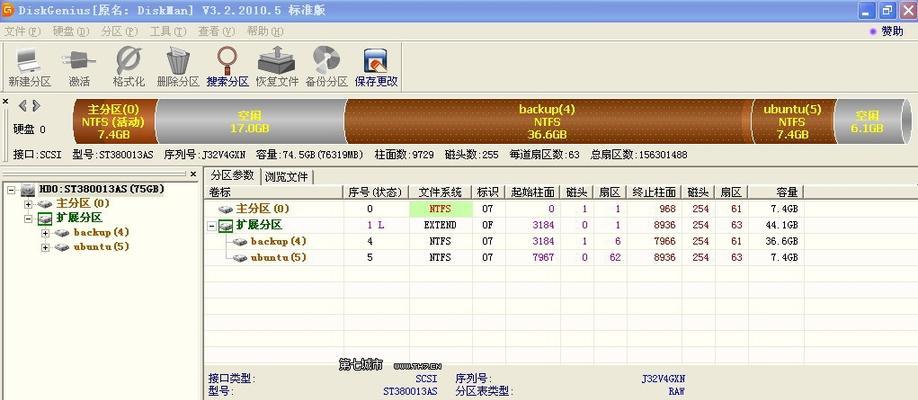Select the backup(4) segment in disk map
The height and width of the screenshot is (400, 918).
click(547, 122)
